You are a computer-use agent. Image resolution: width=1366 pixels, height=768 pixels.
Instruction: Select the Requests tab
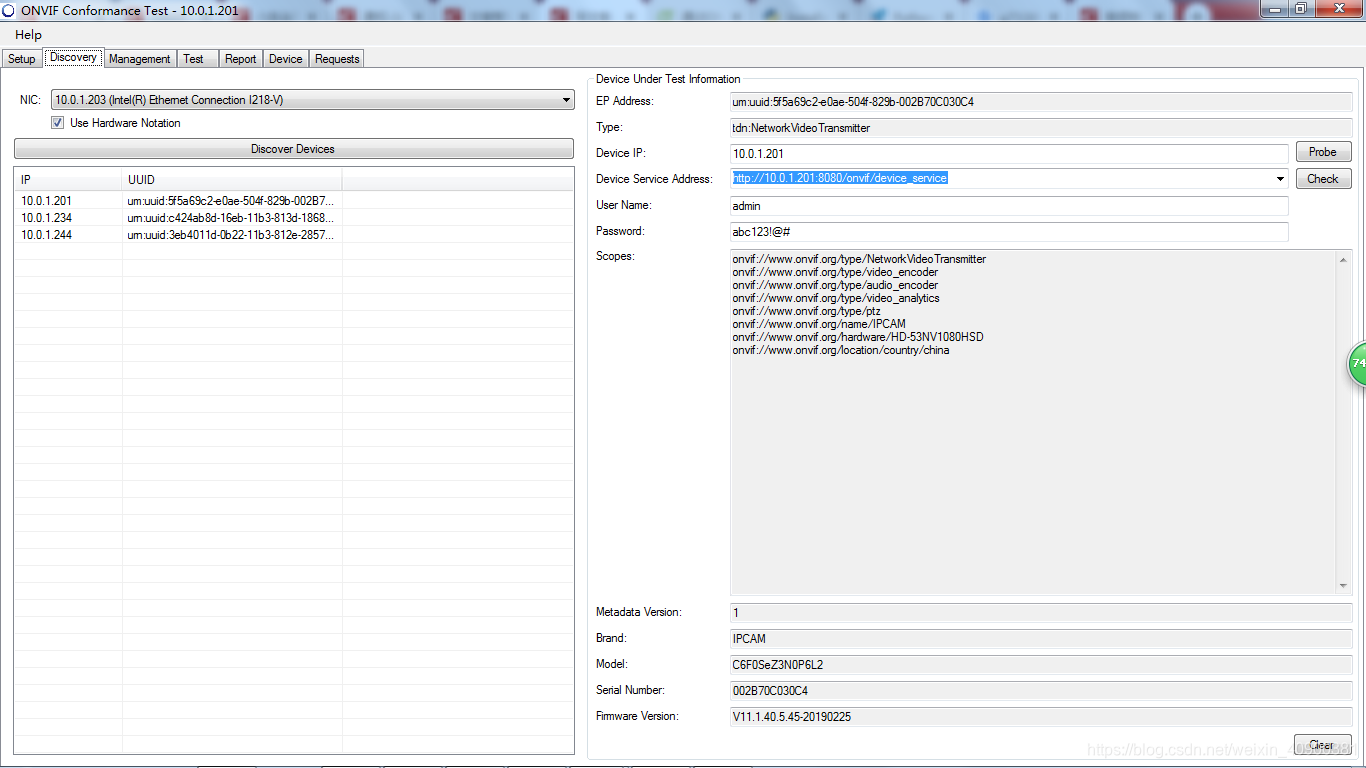(337, 59)
